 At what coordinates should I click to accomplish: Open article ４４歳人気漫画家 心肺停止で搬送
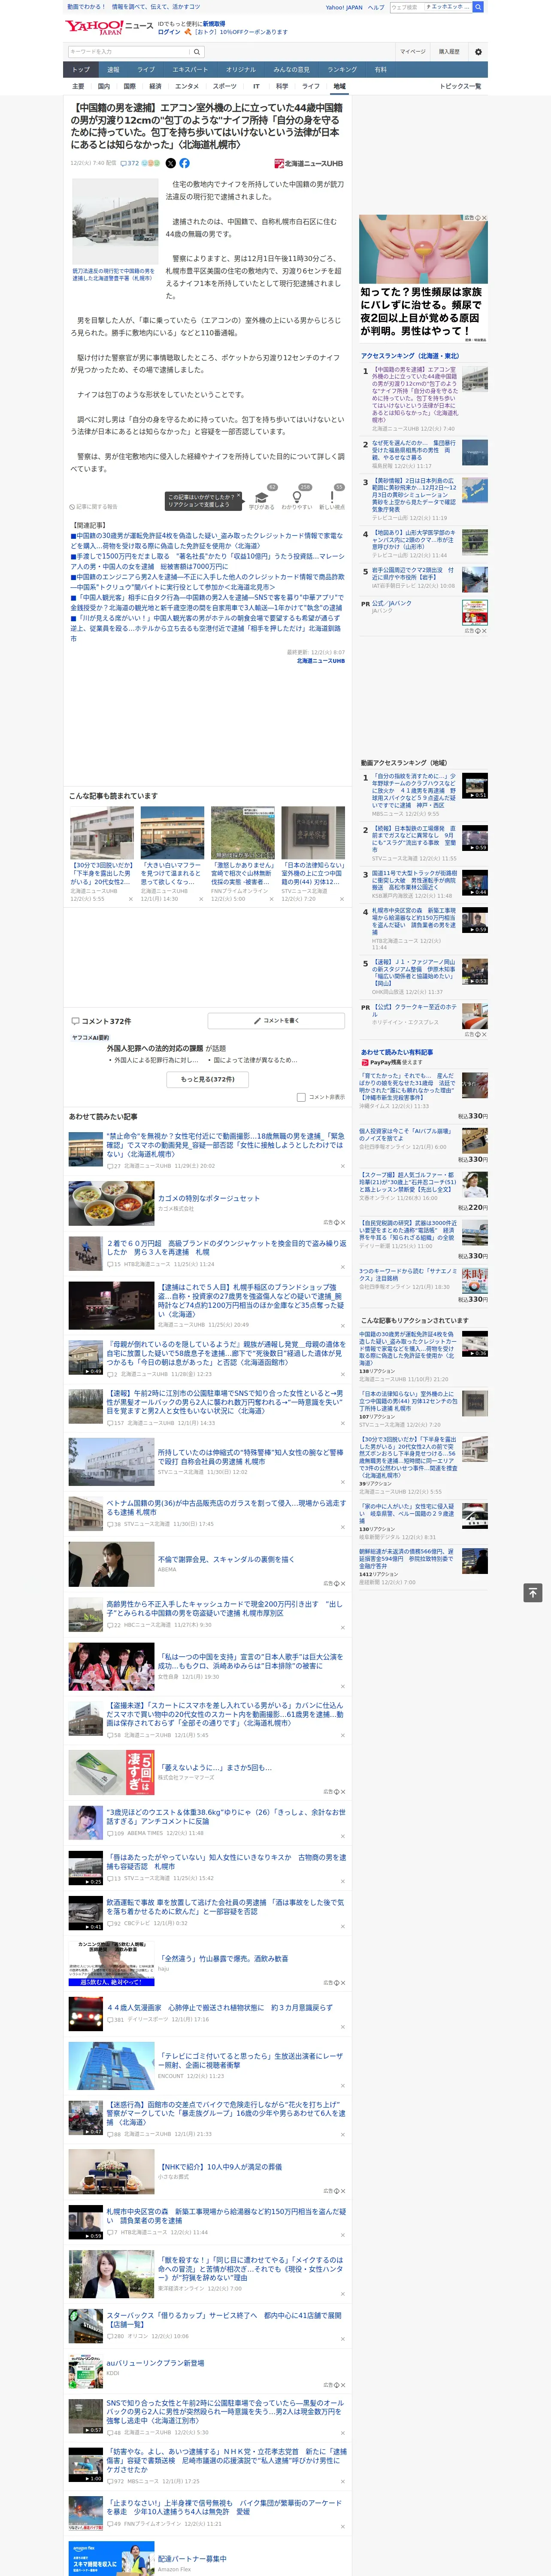pos(220,2007)
